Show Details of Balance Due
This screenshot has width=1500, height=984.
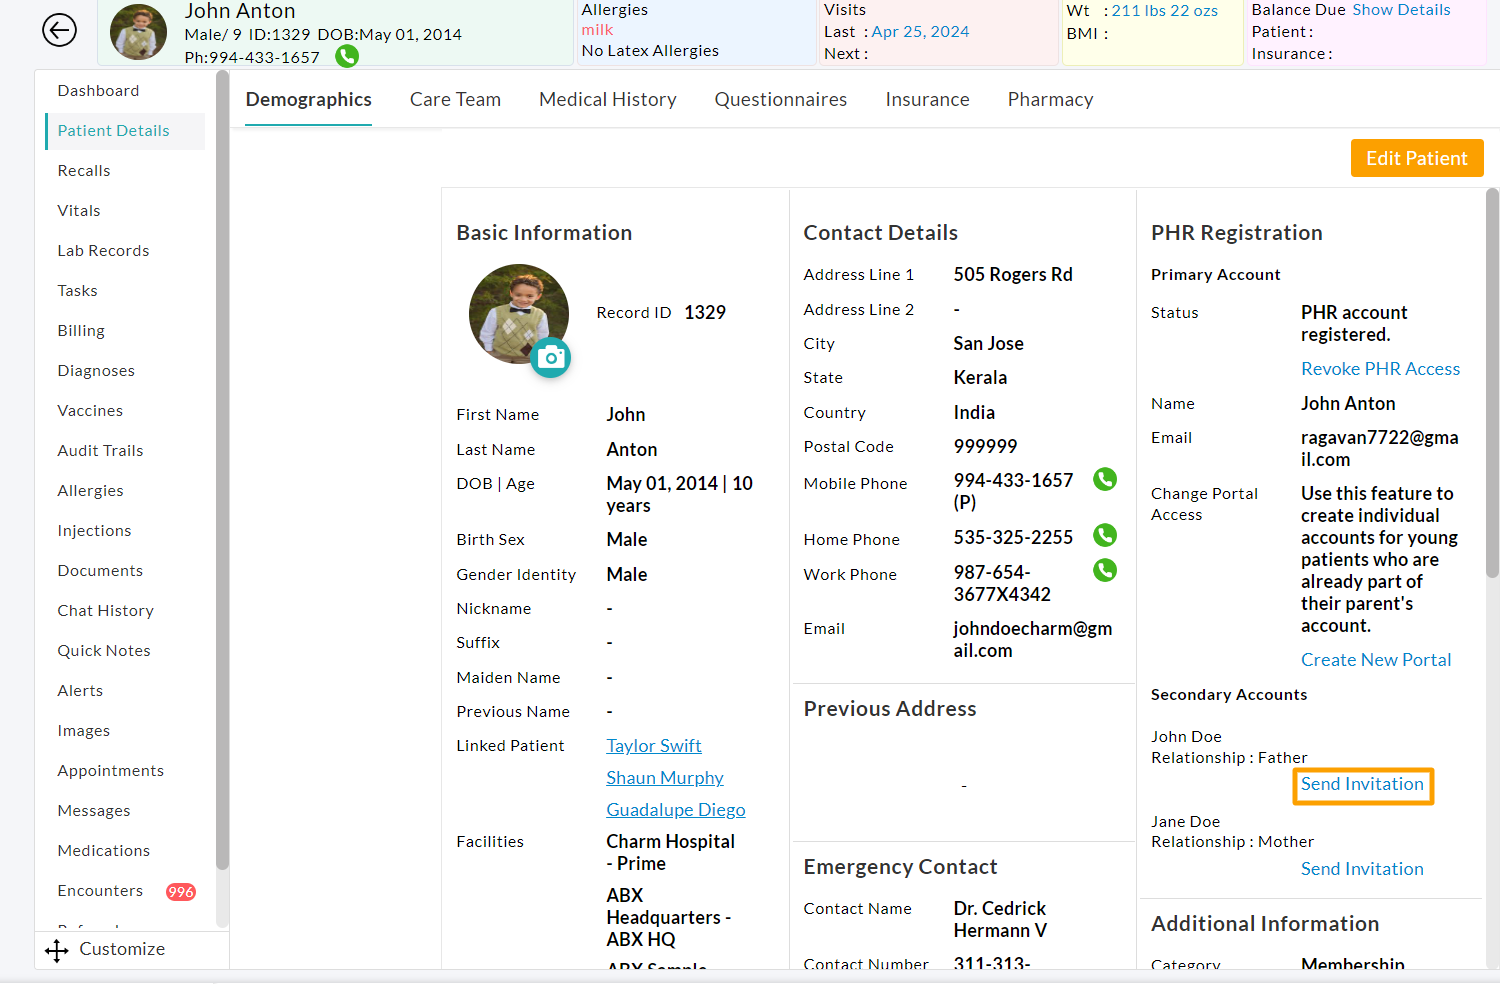click(1401, 10)
